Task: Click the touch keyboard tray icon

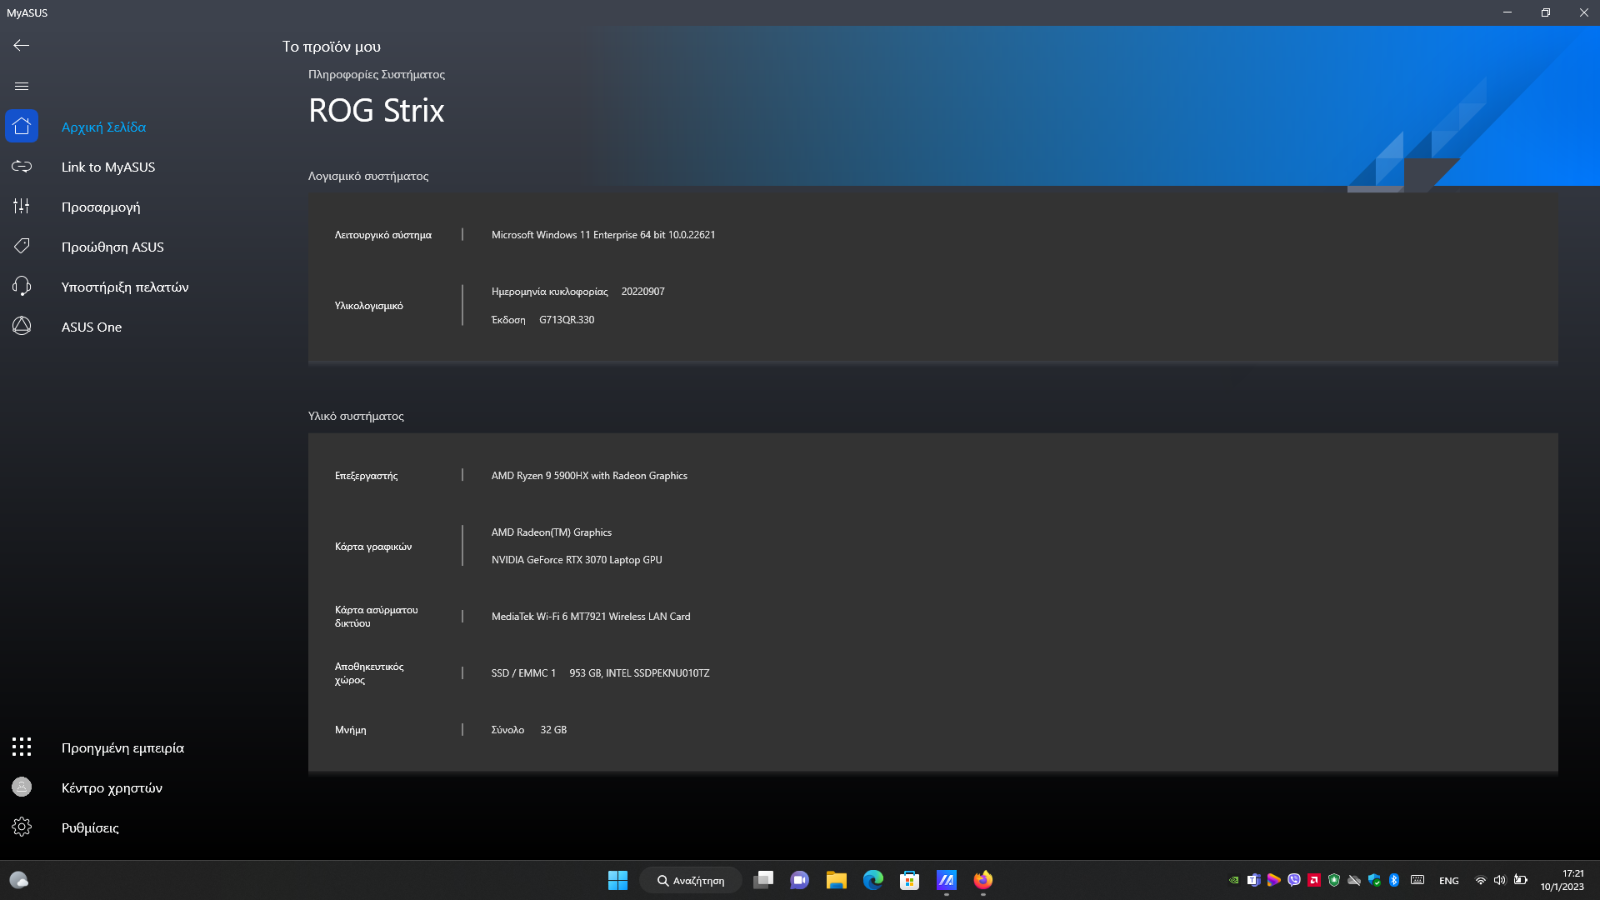Action: [x=1417, y=880]
